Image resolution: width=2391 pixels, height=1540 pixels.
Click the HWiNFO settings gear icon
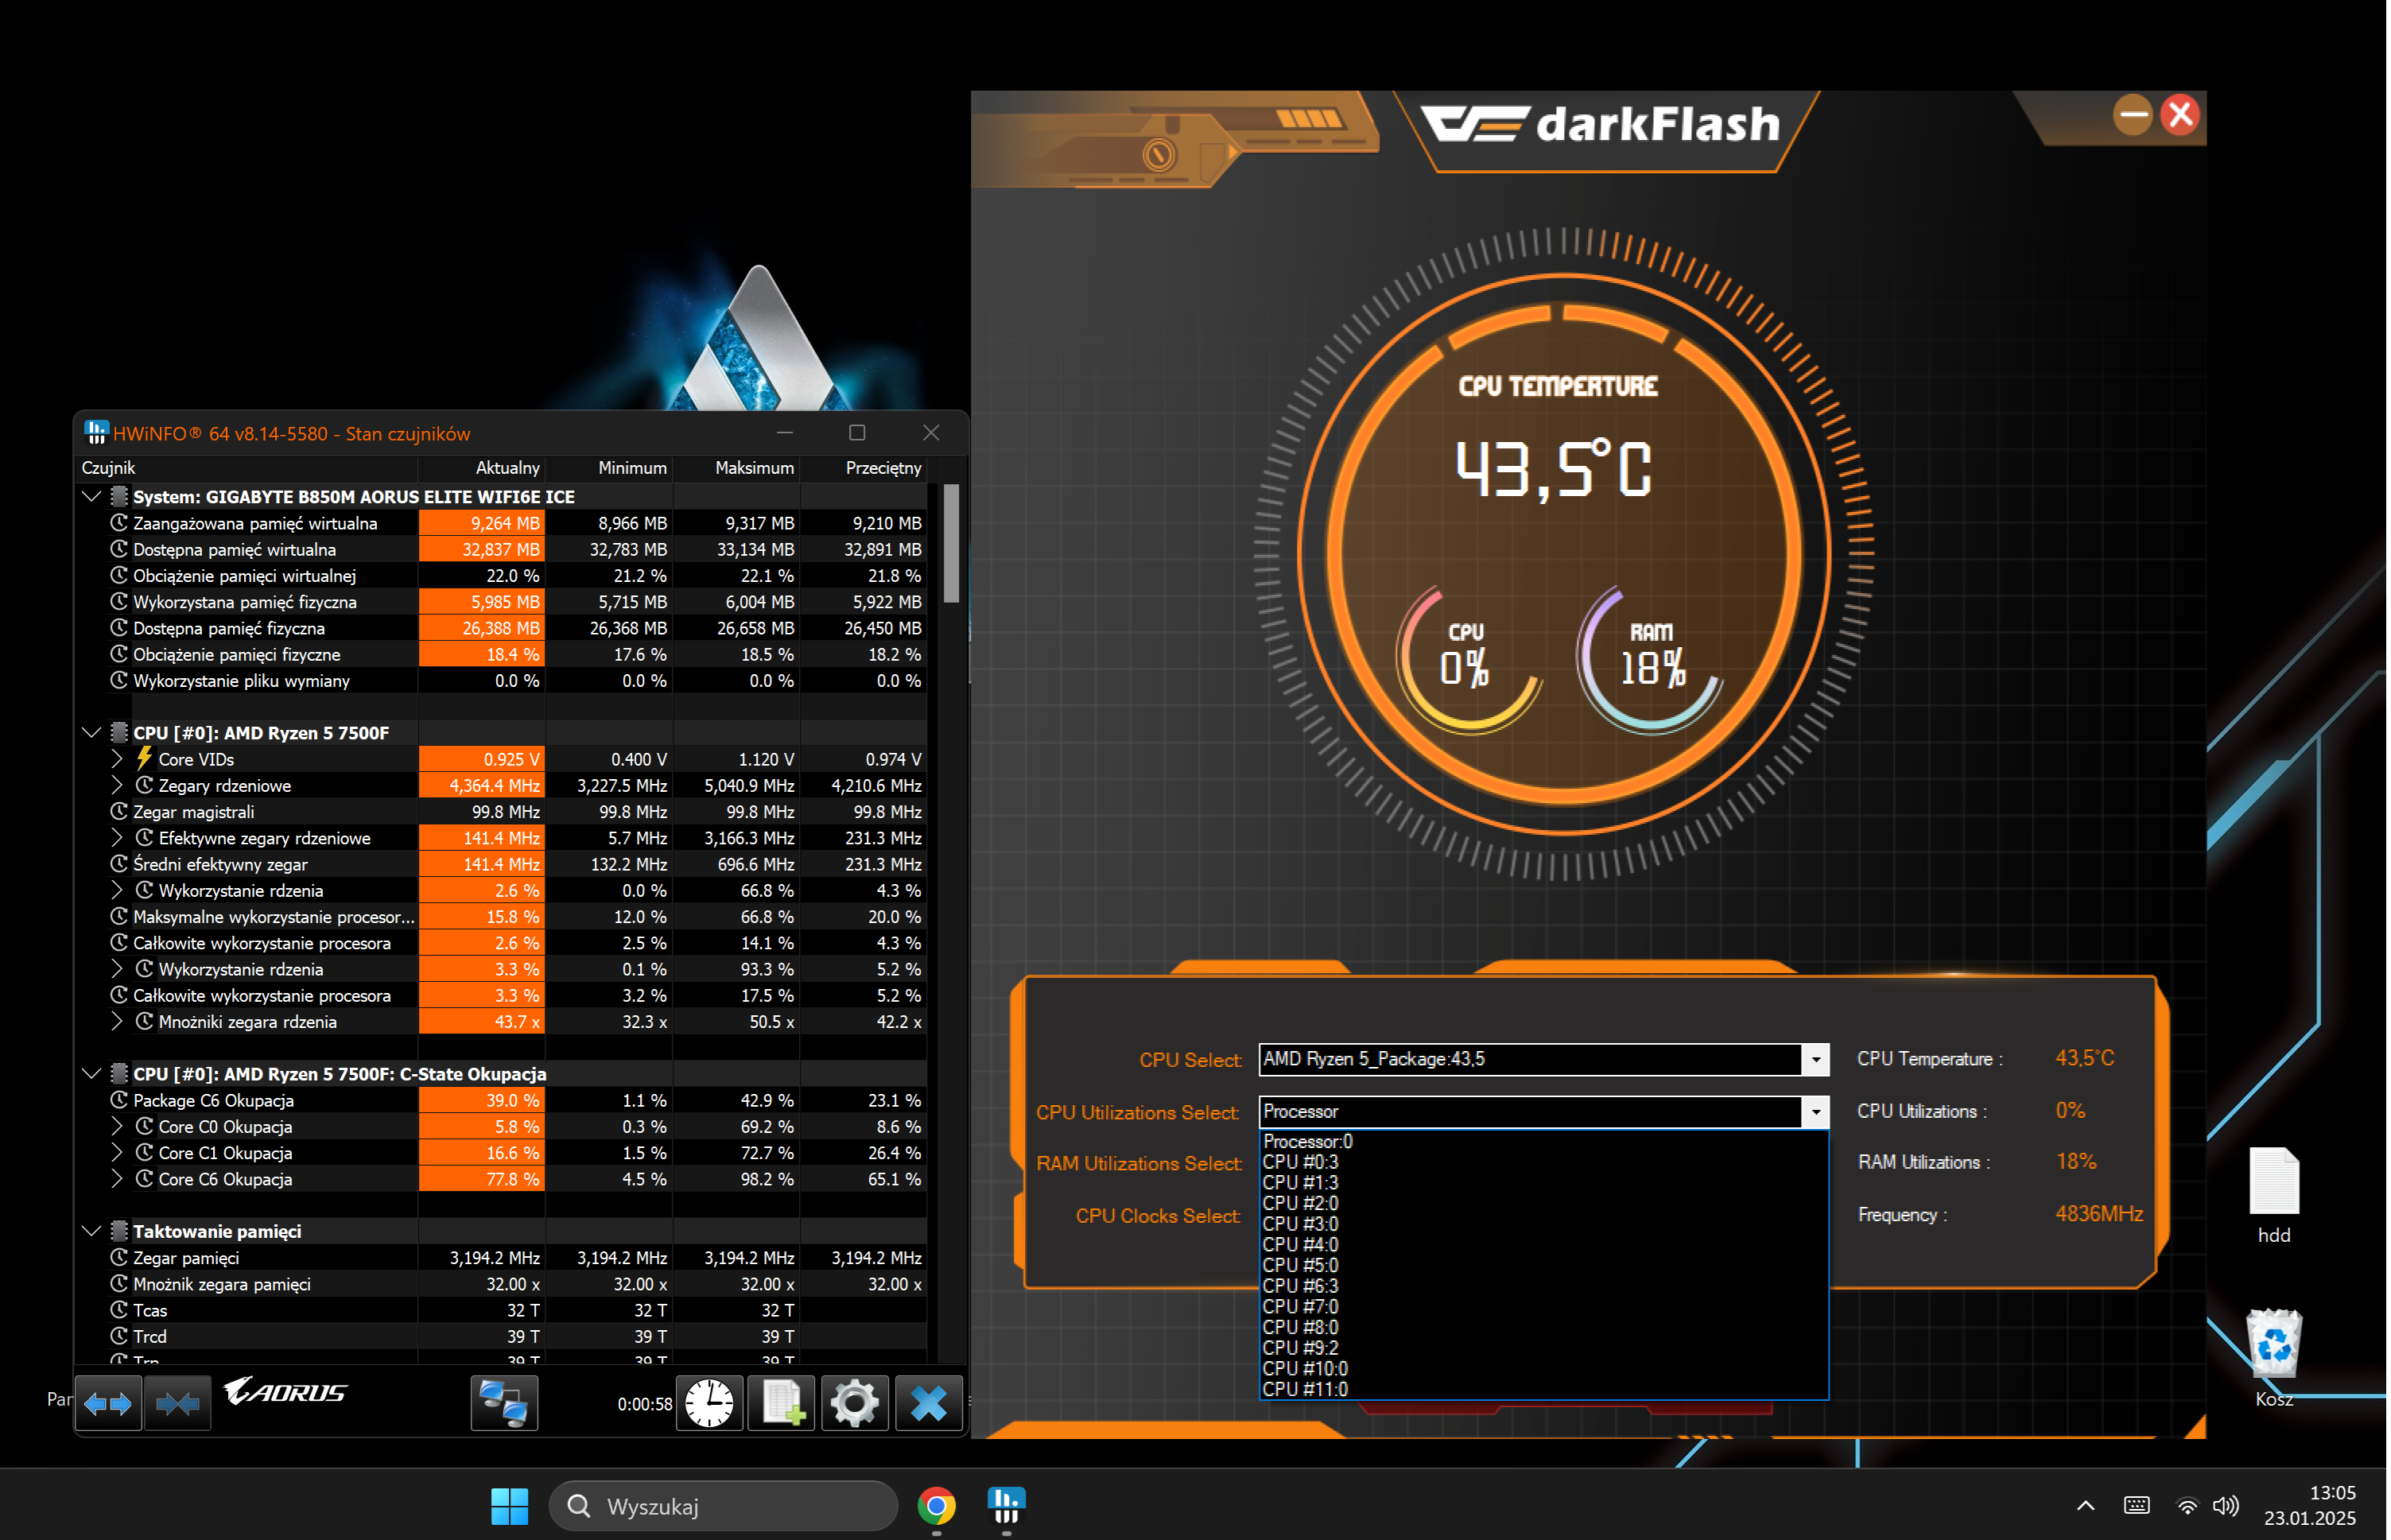point(855,1404)
